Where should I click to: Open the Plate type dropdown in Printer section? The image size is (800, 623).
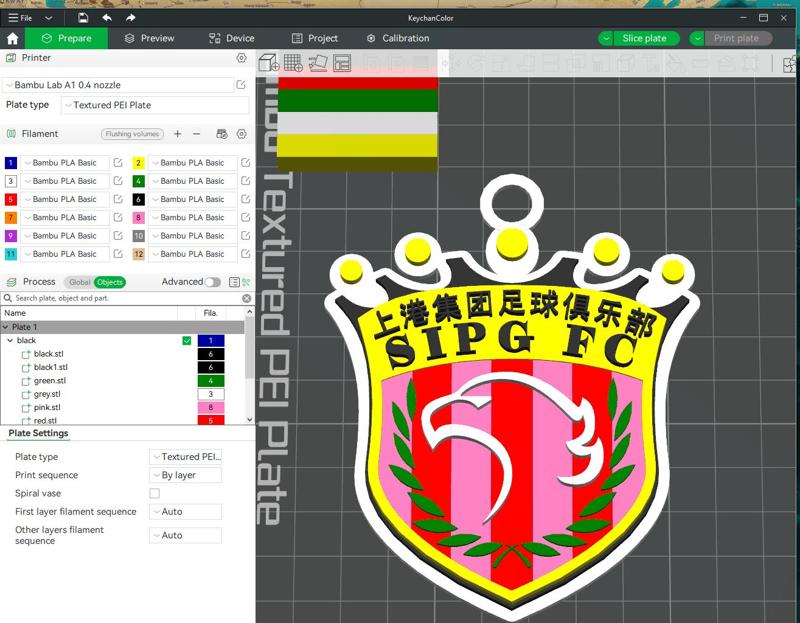pos(155,105)
